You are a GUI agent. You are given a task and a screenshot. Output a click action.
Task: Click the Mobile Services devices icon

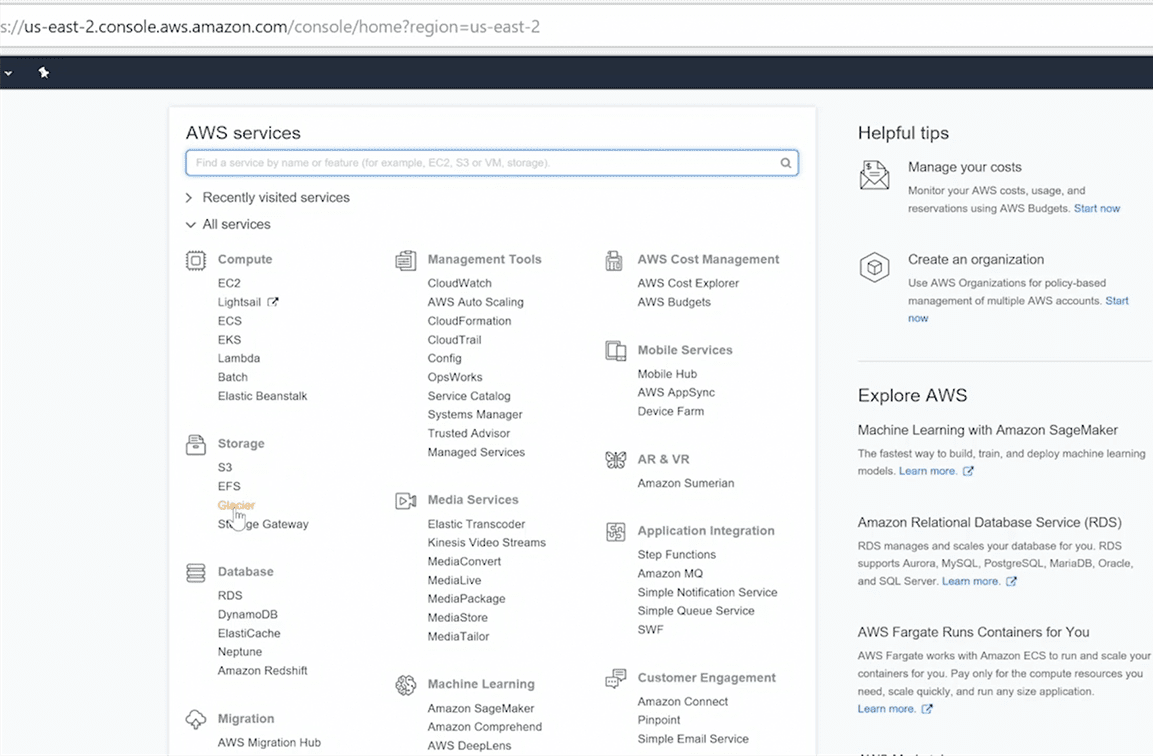tap(615, 351)
